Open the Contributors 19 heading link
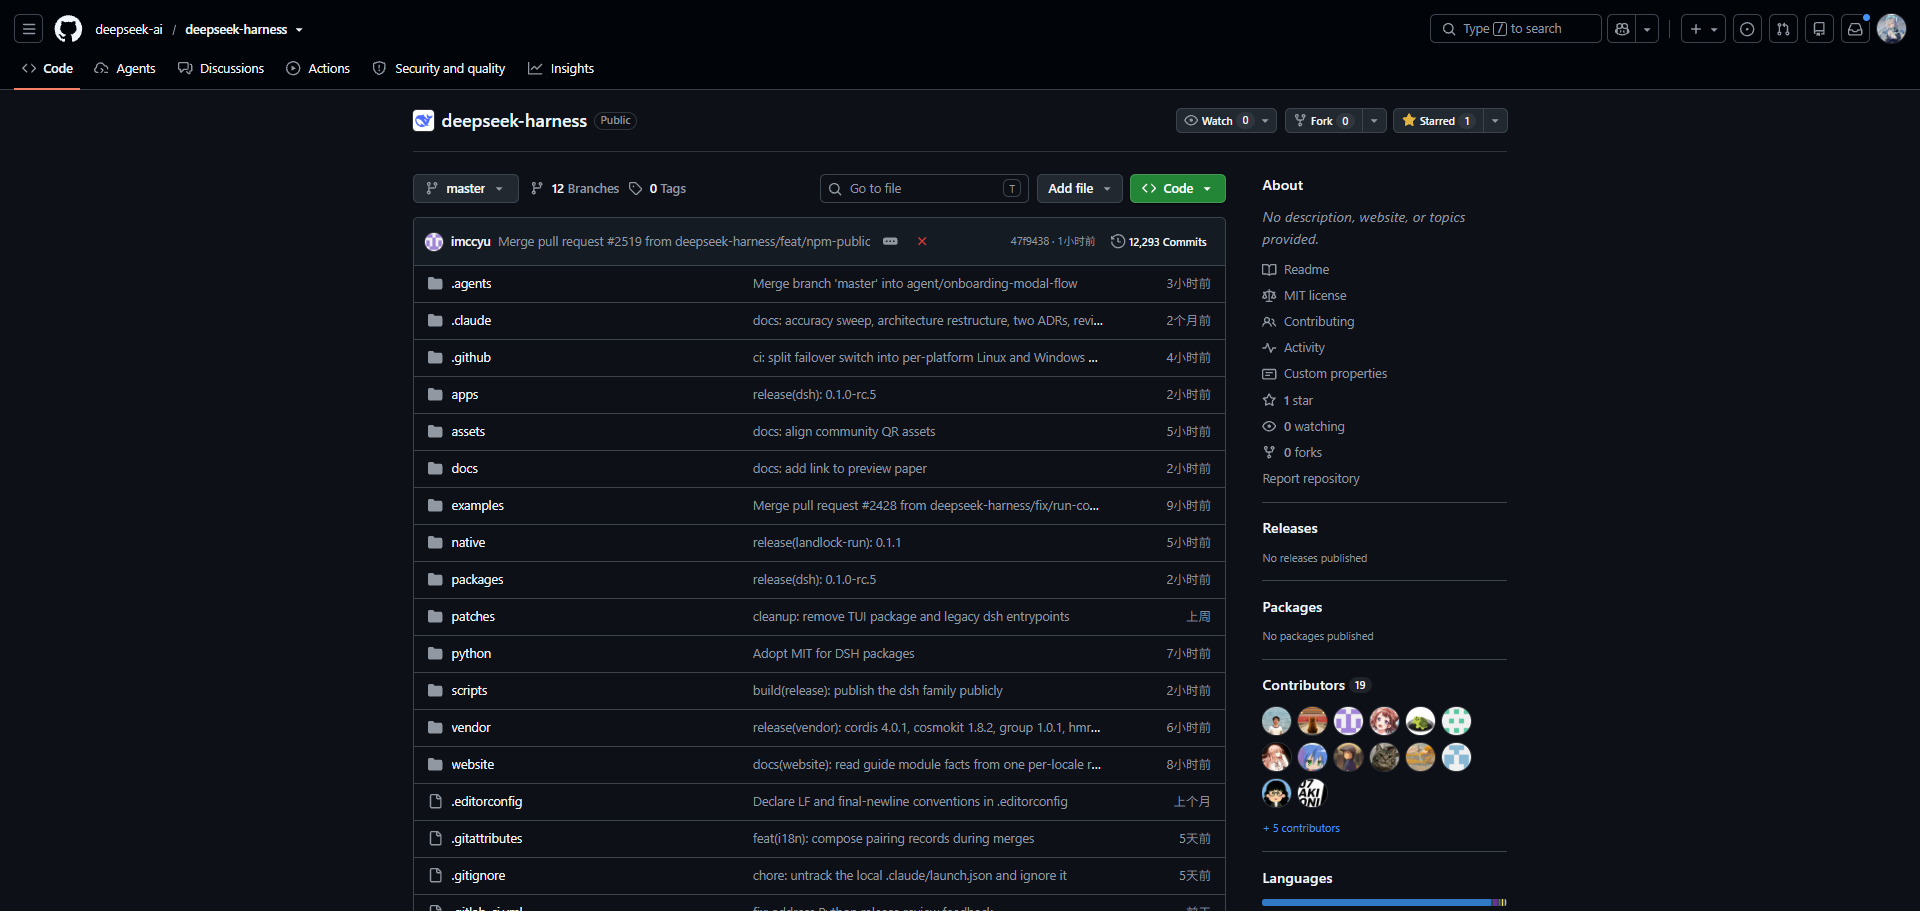The image size is (1920, 911). coord(1315,686)
